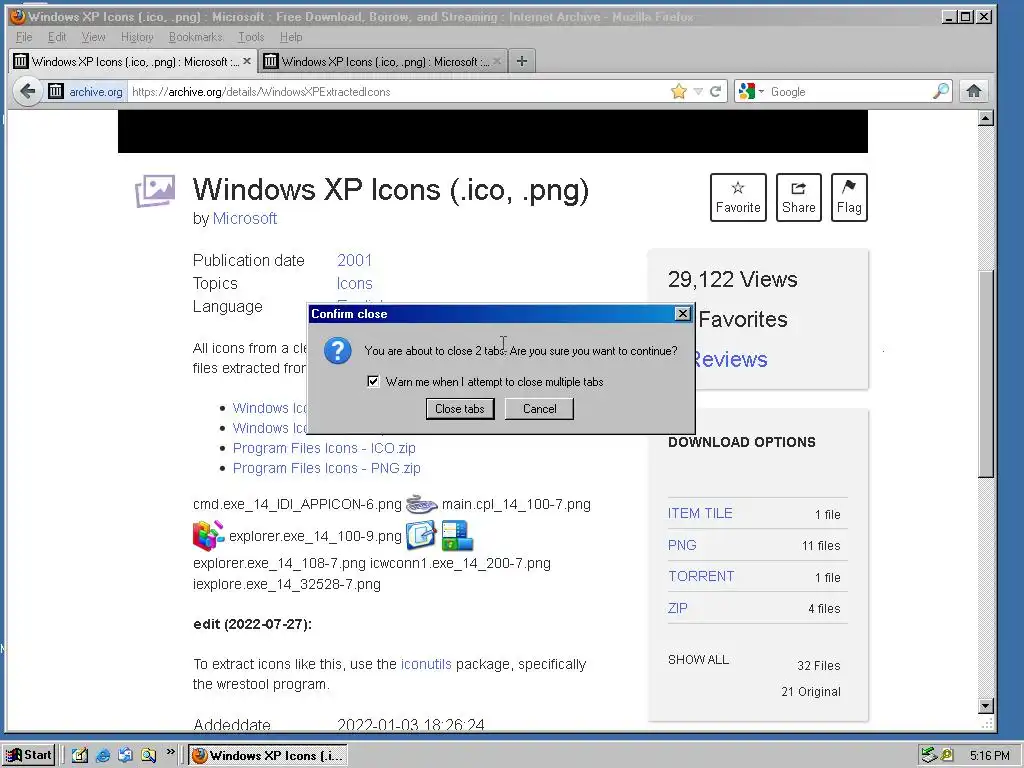Open search engine selector dropdown
This screenshot has height=768, width=1024.
tap(752, 91)
